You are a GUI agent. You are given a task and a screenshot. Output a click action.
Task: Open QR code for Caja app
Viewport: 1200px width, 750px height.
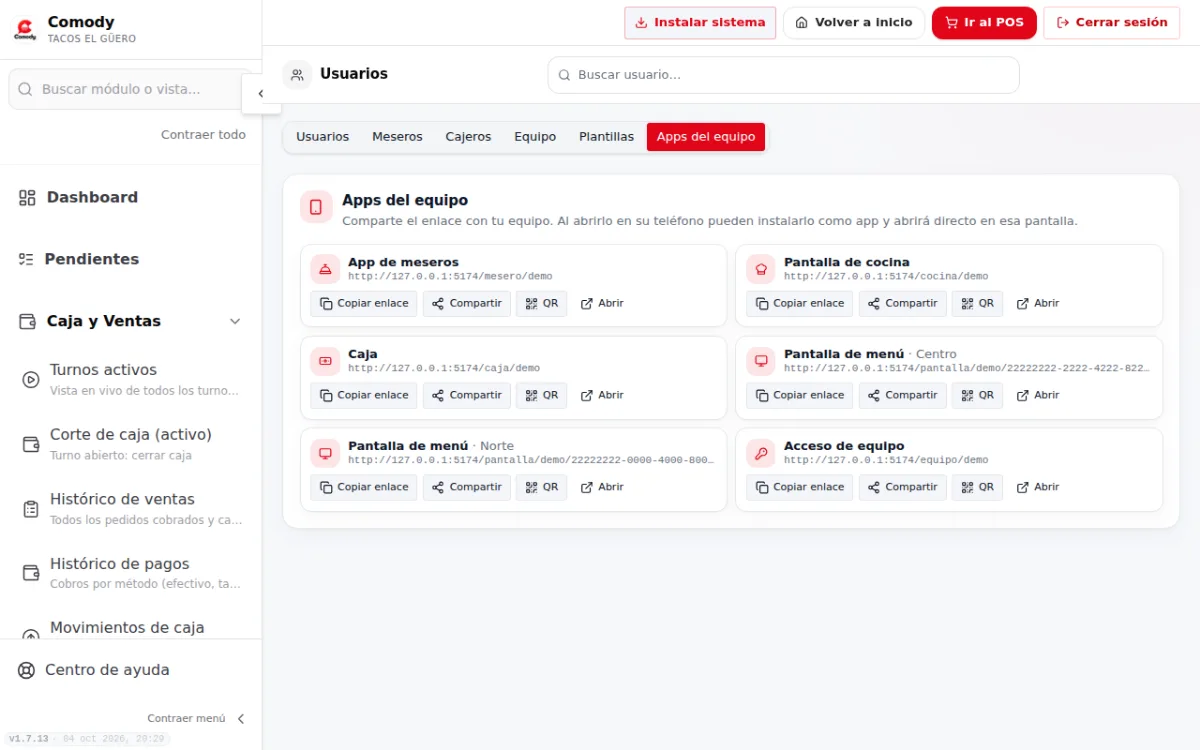[x=541, y=396]
